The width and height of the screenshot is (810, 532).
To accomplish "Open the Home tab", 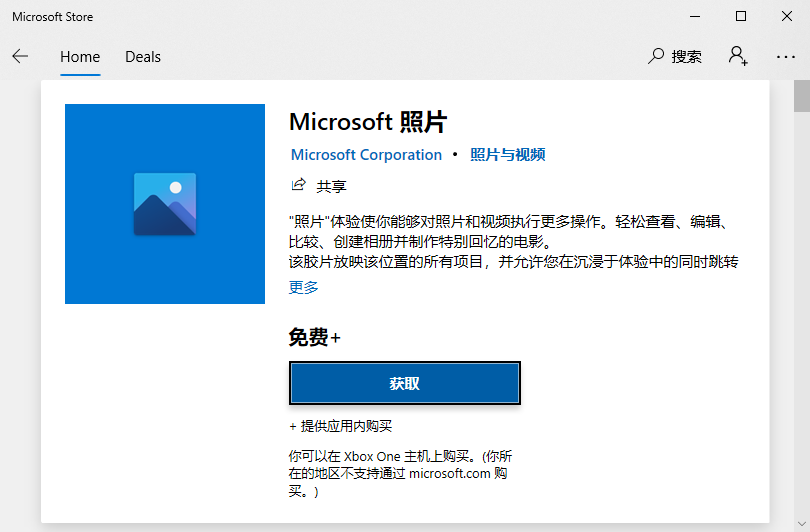I will (80, 57).
